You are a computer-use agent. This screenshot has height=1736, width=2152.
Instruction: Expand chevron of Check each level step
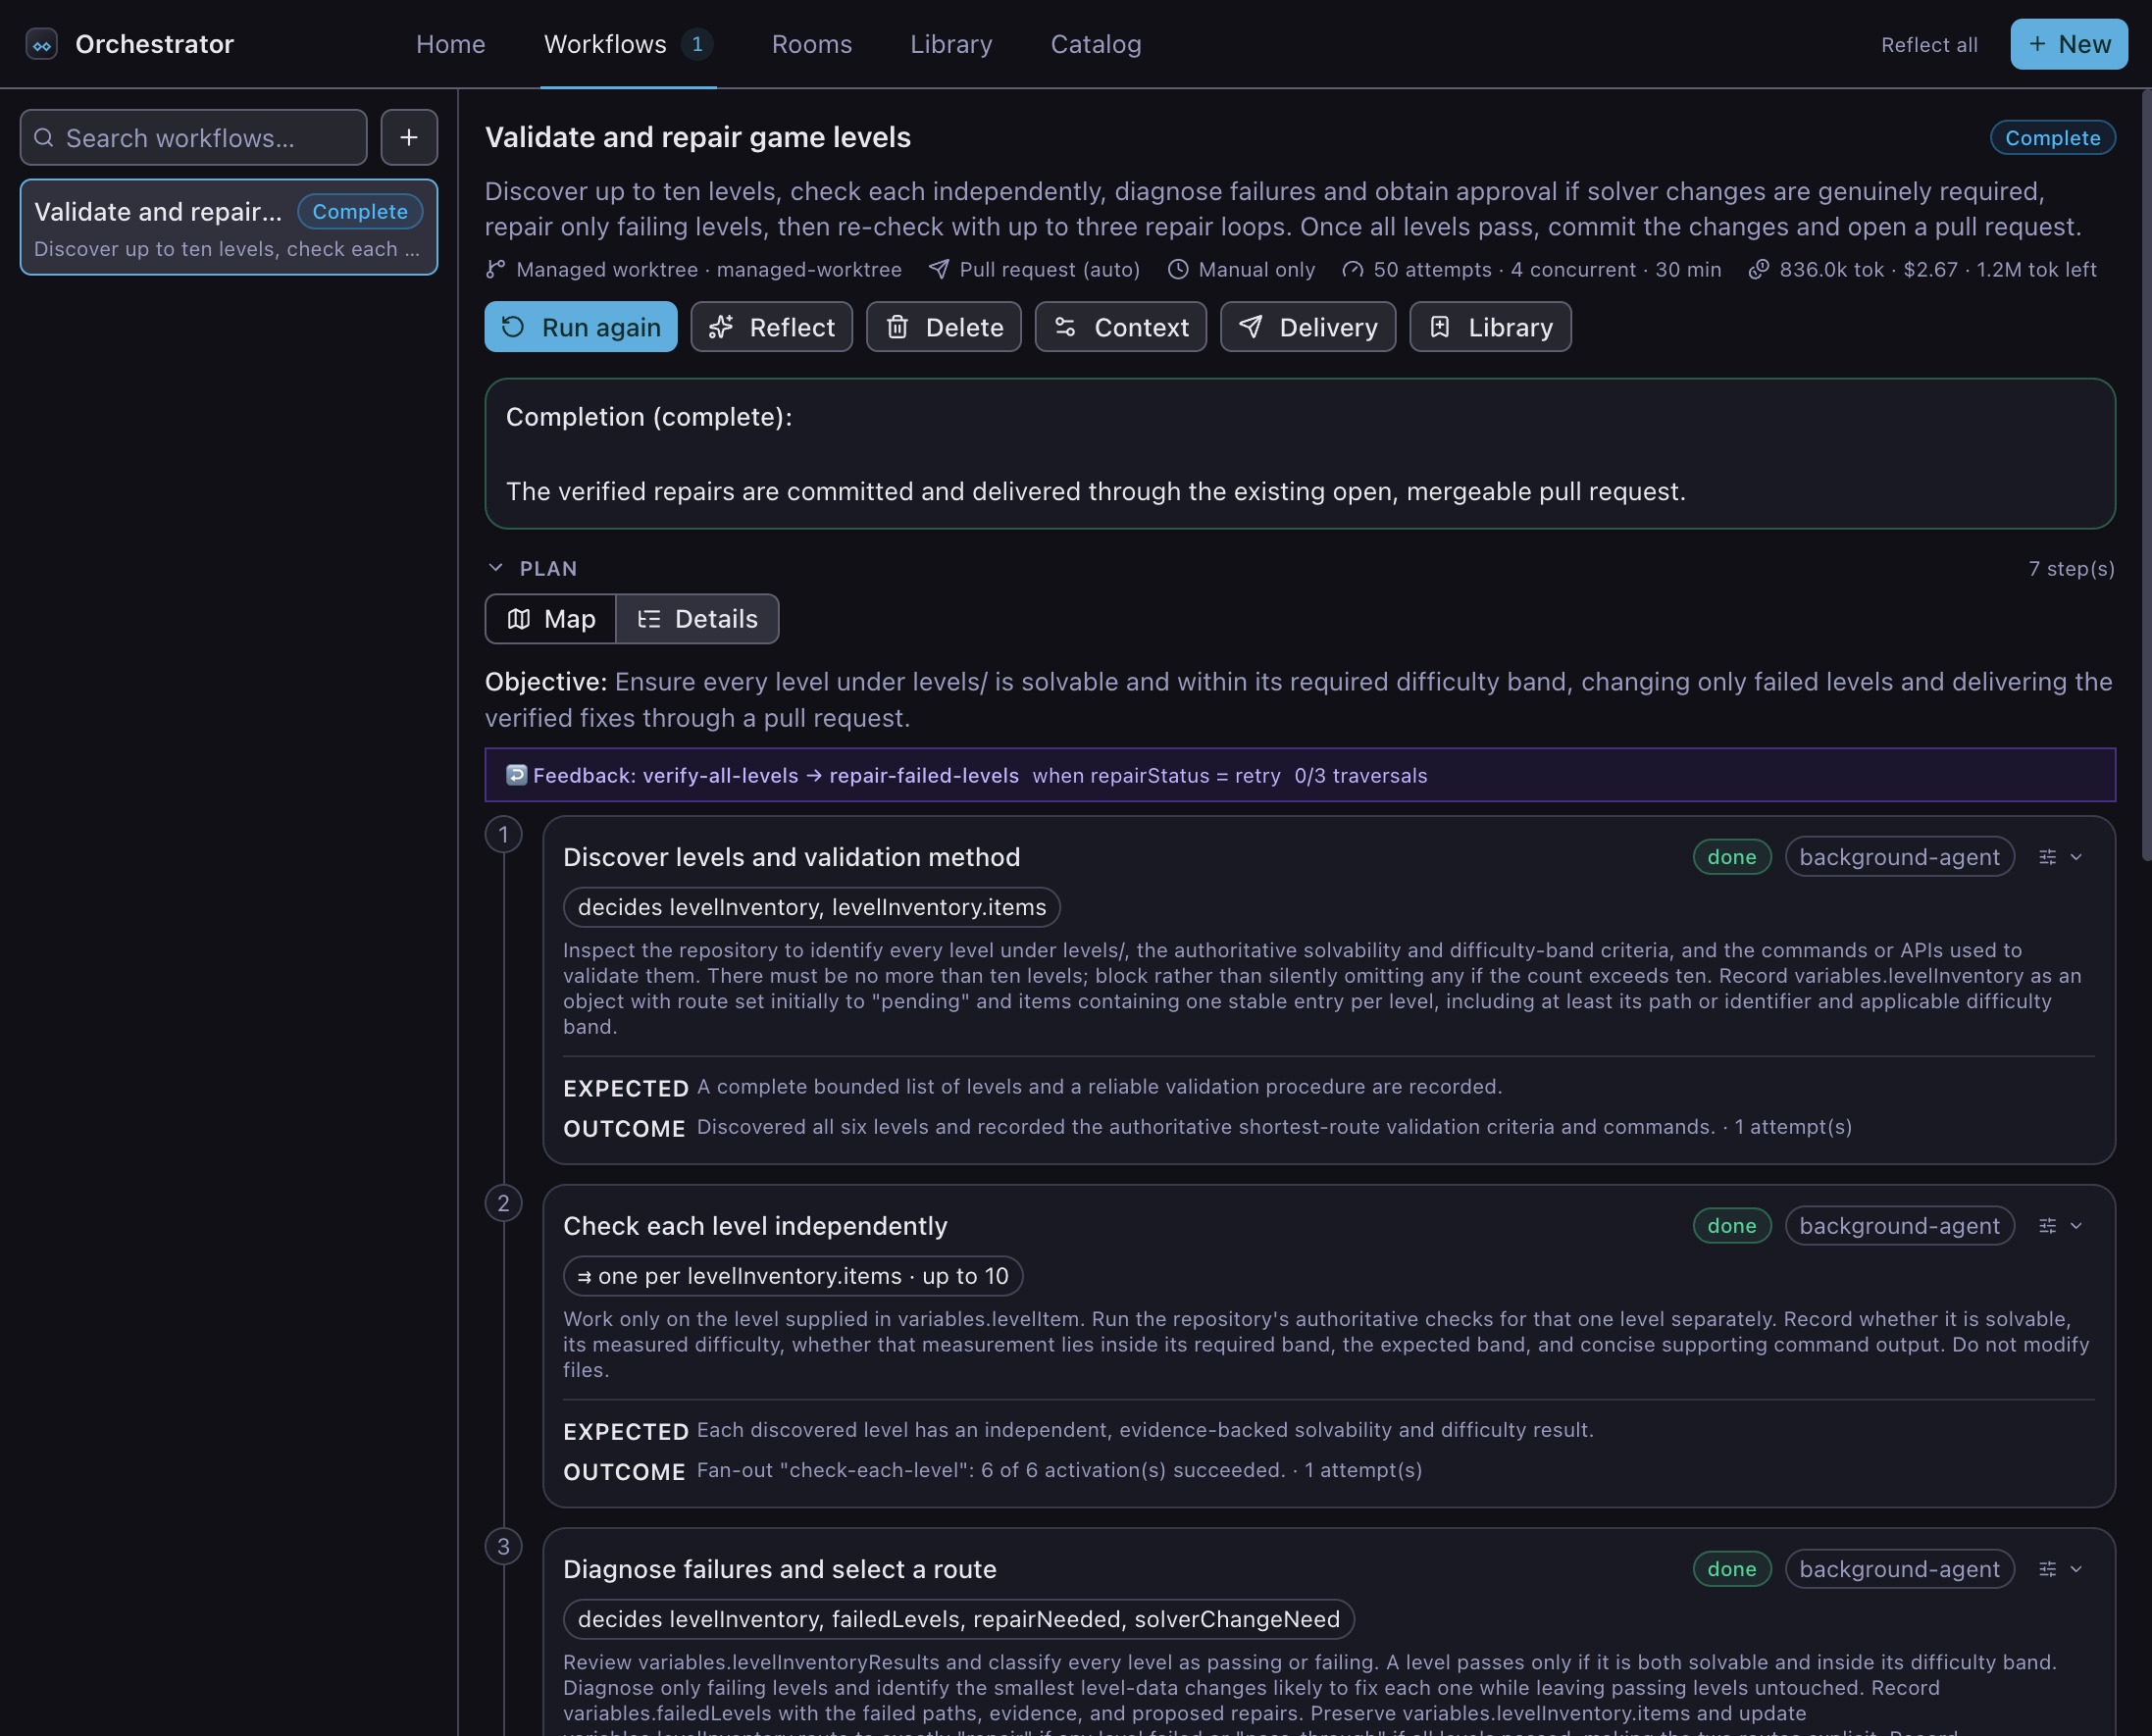point(2076,1226)
